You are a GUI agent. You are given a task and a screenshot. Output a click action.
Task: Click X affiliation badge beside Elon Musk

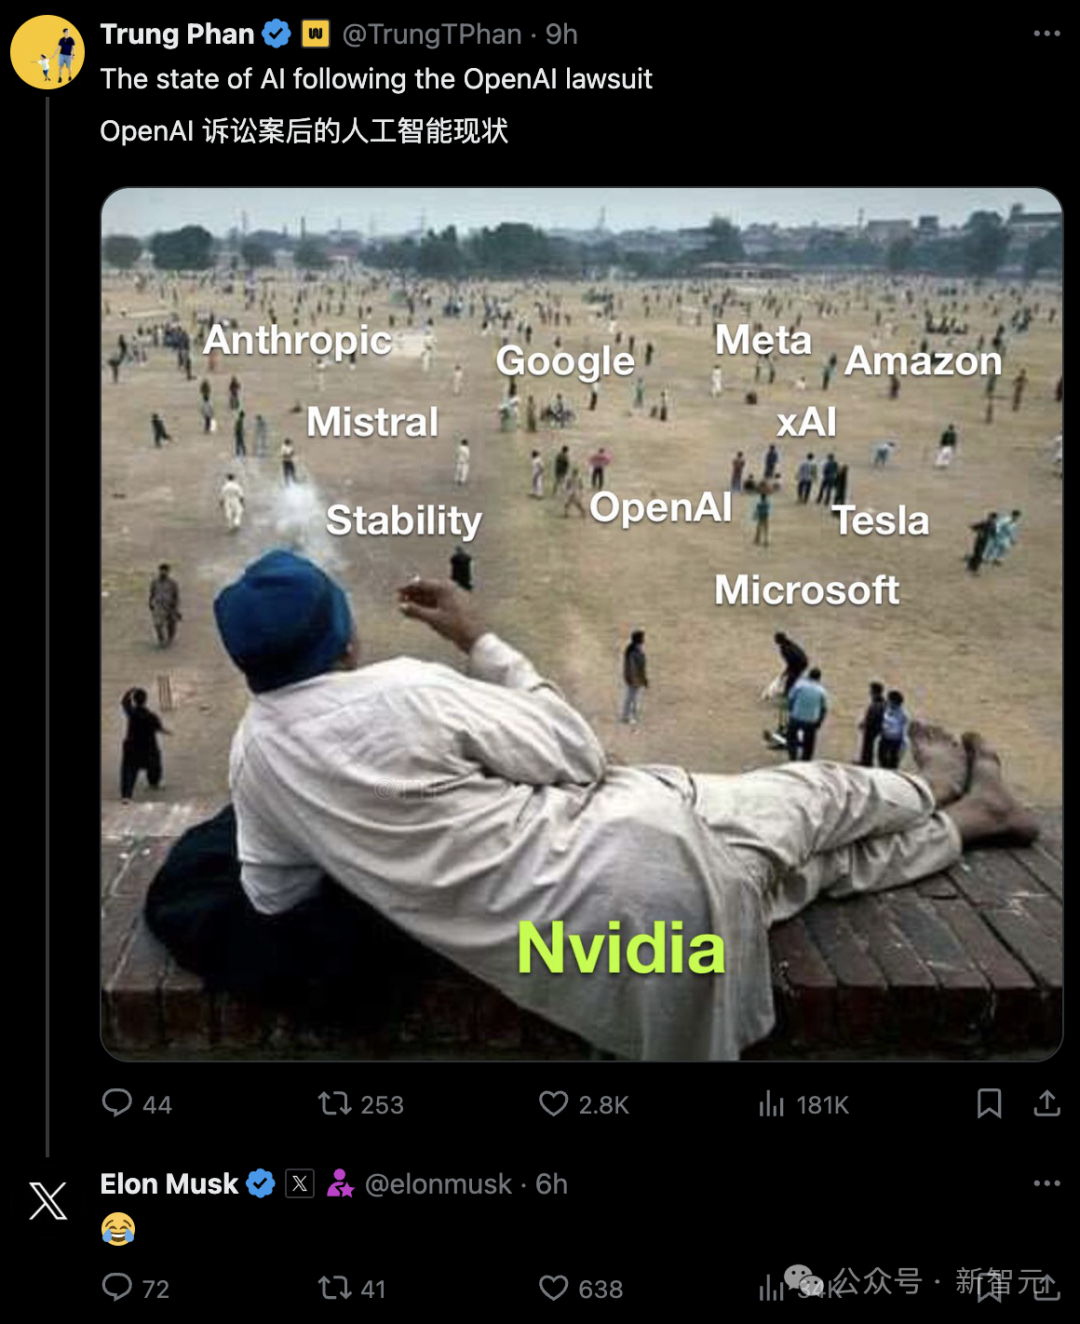[300, 1184]
